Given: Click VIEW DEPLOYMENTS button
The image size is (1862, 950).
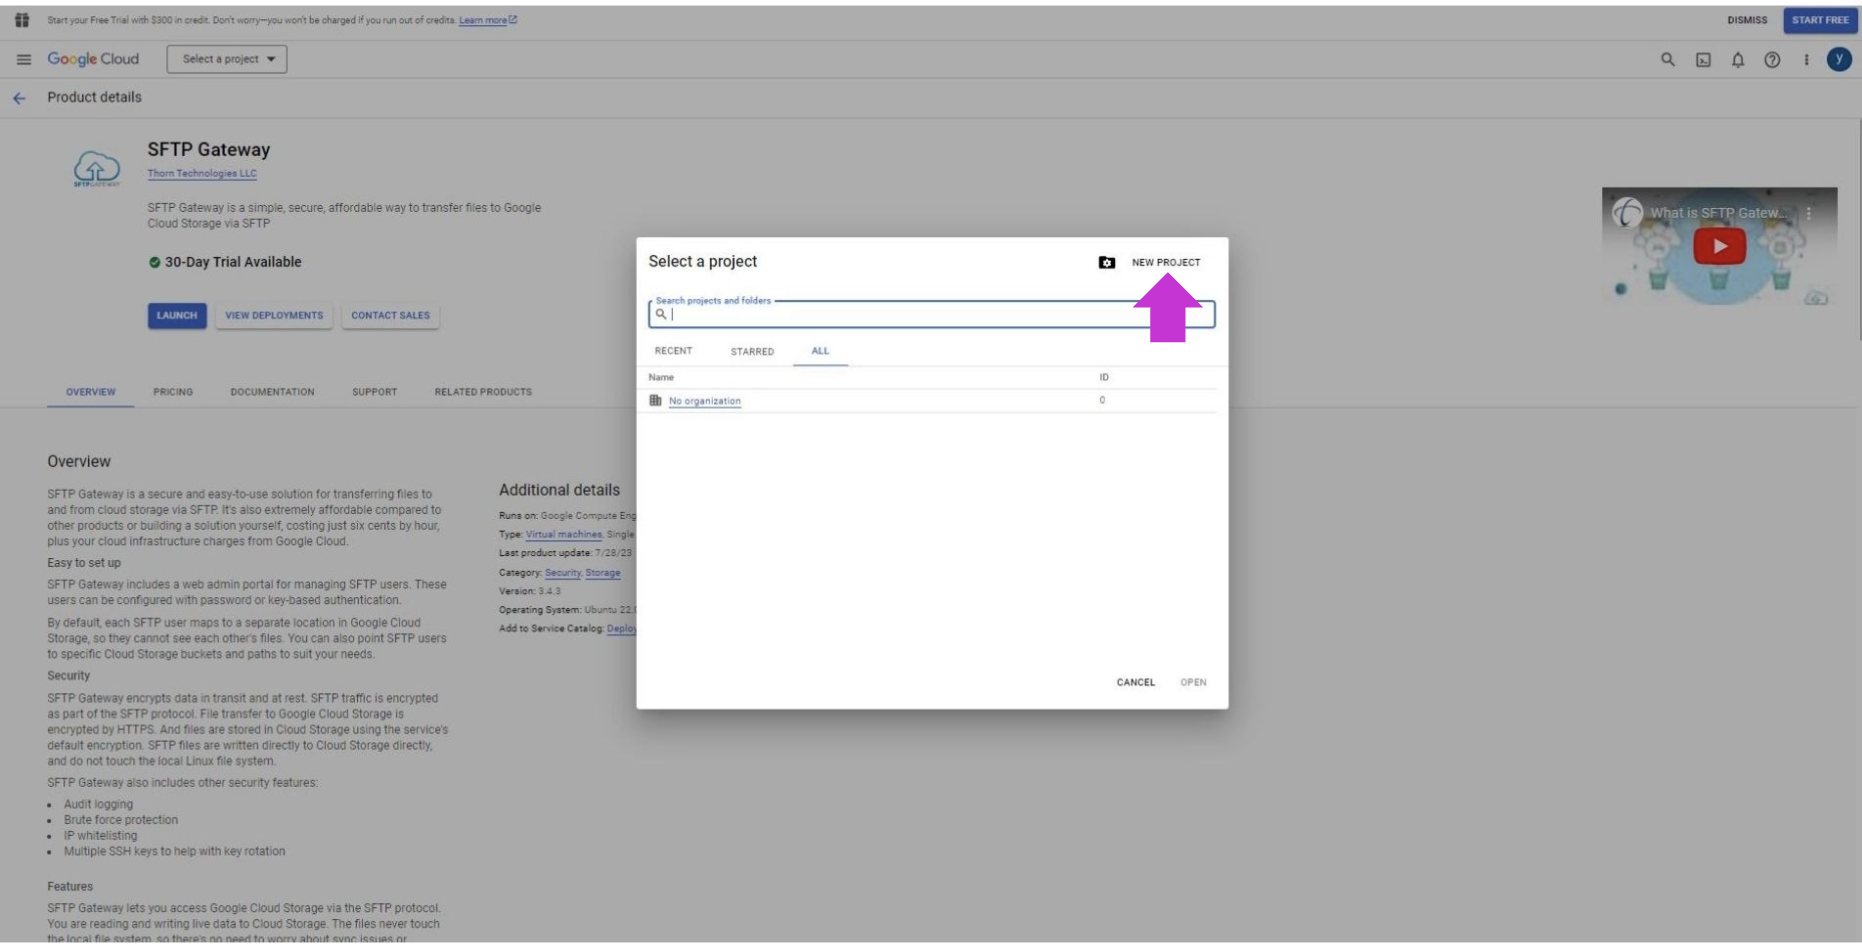Looking at the screenshot, I should pyautogui.click(x=274, y=316).
